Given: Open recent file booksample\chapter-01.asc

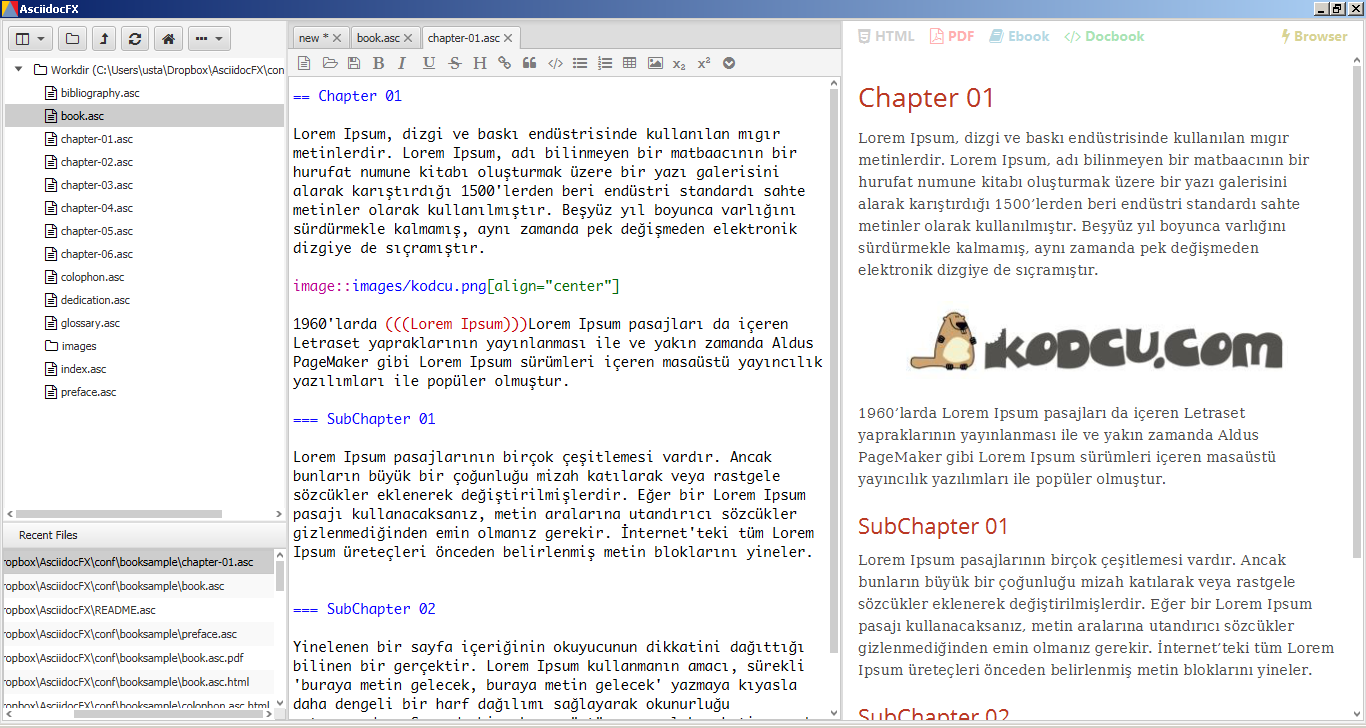Looking at the screenshot, I should [138, 562].
